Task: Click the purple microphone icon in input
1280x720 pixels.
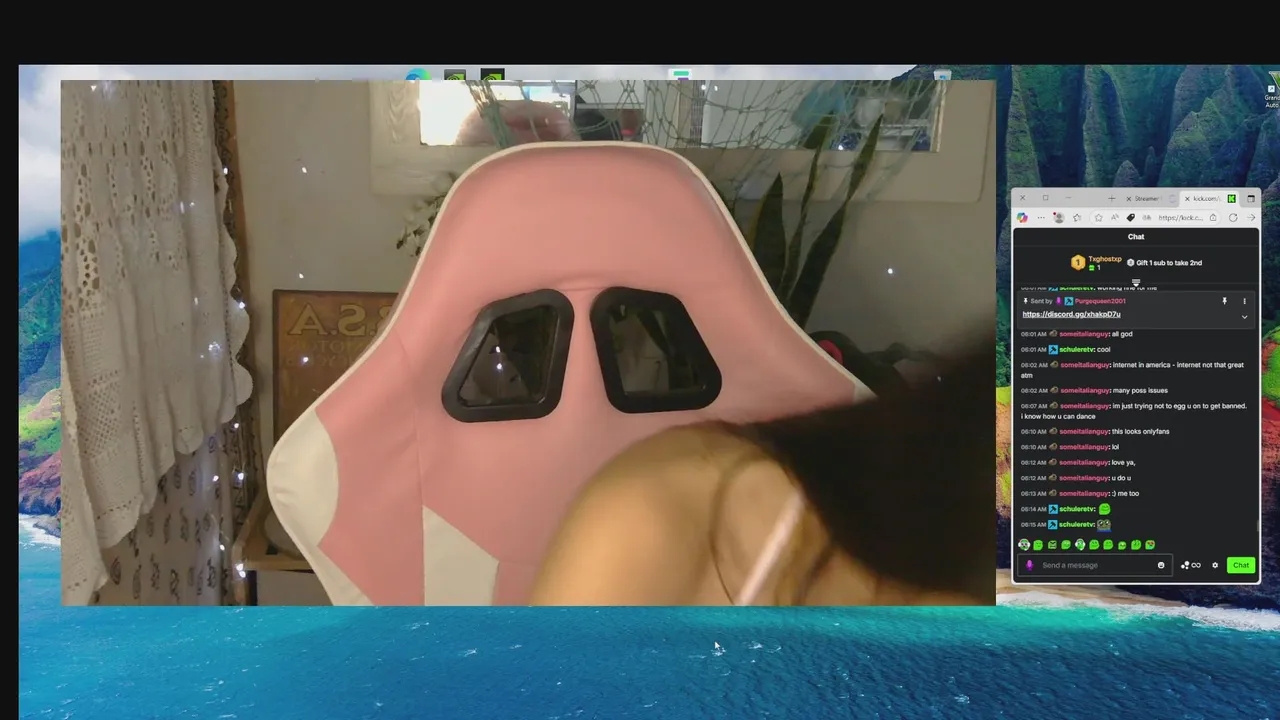Action: click(x=1029, y=565)
